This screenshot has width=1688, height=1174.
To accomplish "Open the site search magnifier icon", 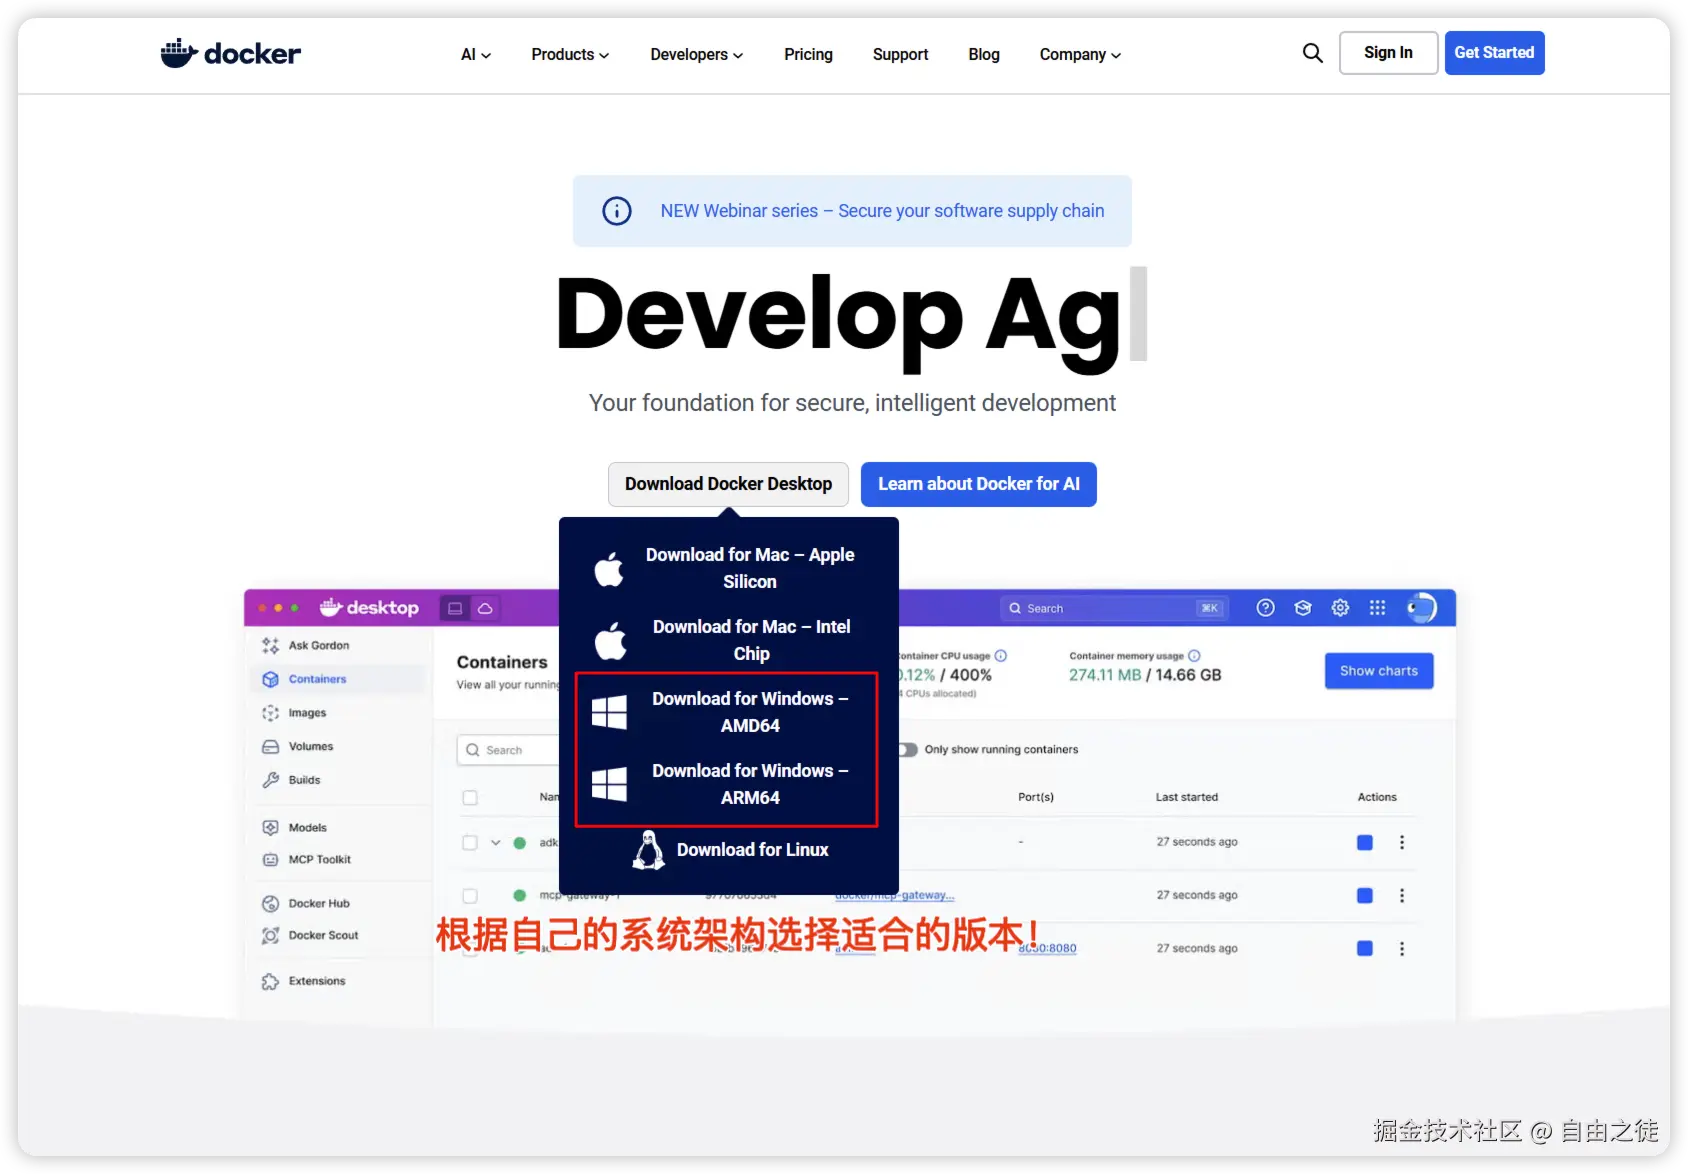I will (1313, 53).
